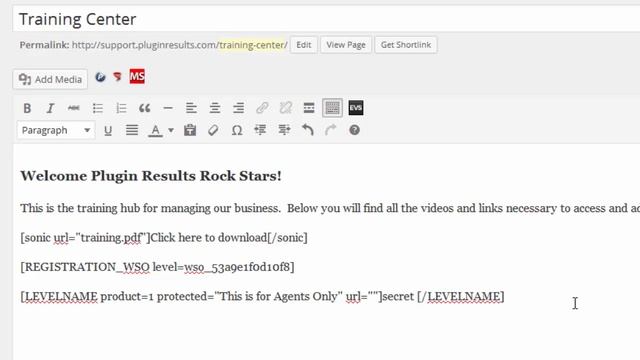This screenshot has width=640, height=360.
Task: Click the Add Media button
Action: pos(50,79)
